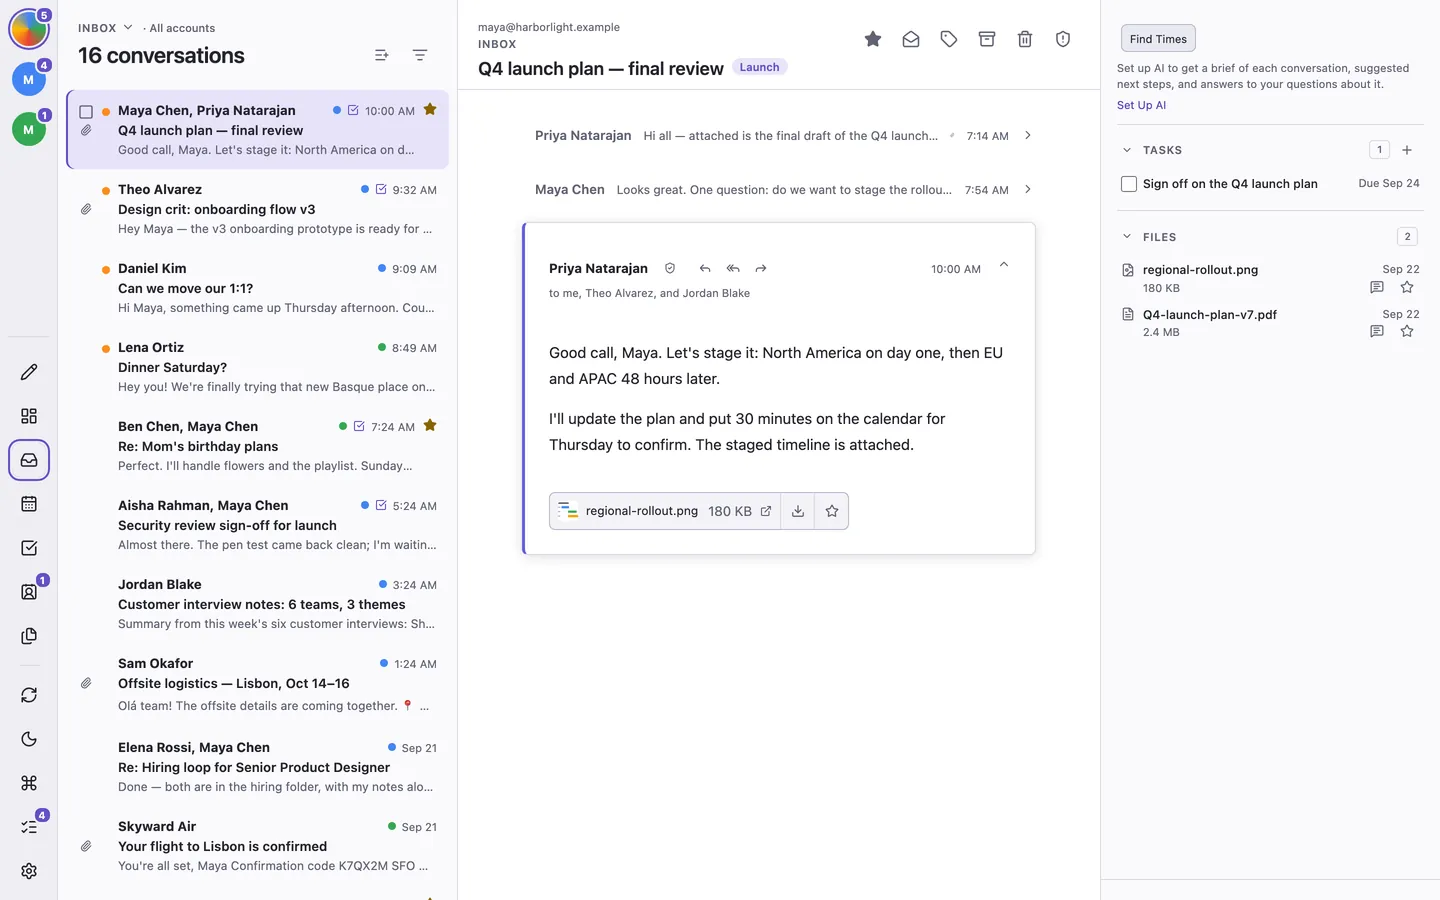Switch to the blue M account avatar
This screenshot has width=1440, height=900.
[28, 79]
